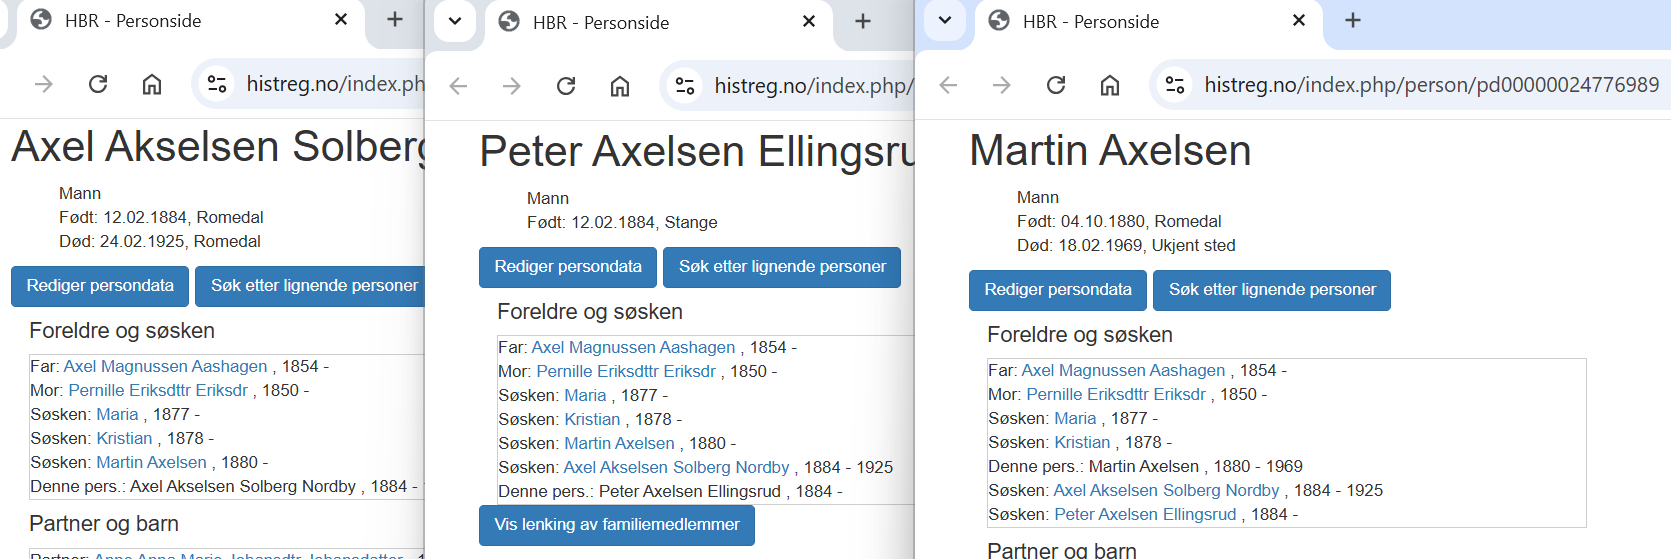
Task: Open sibling link 'Peter Axelsen Ellingsrud'
Action: pyautogui.click(x=1144, y=514)
